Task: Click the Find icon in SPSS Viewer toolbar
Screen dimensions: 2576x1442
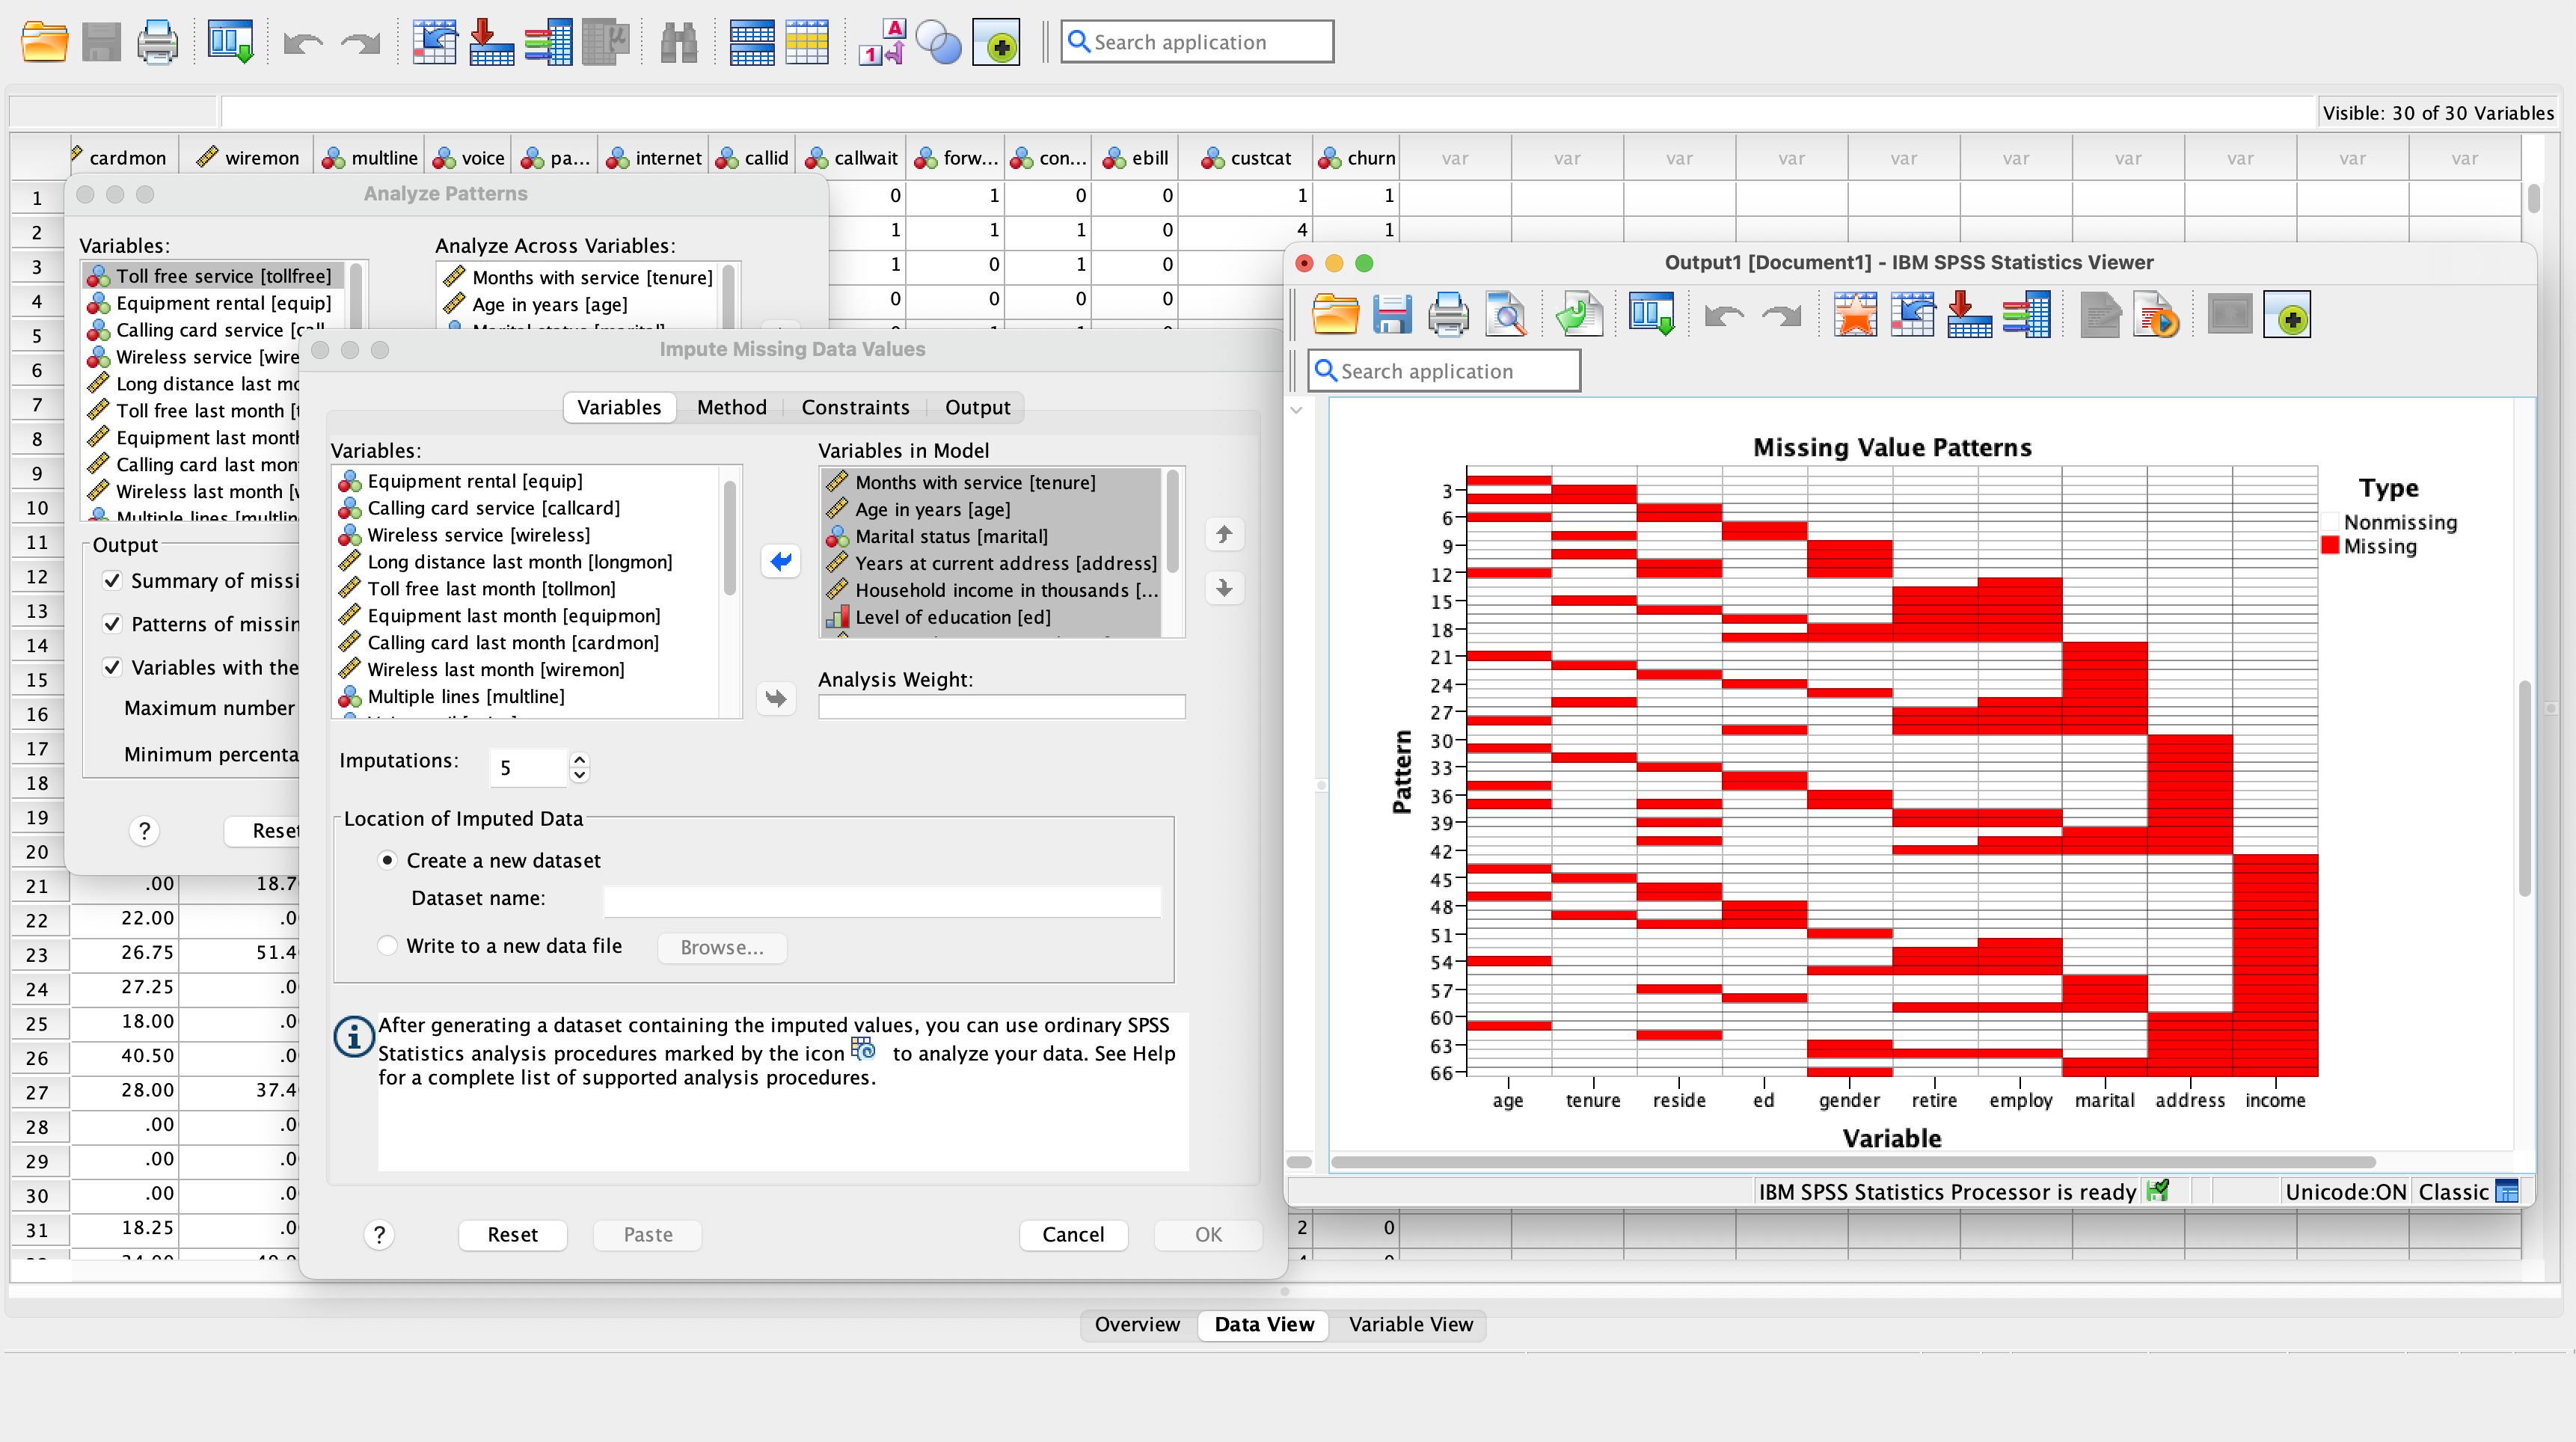Action: (x=1506, y=316)
